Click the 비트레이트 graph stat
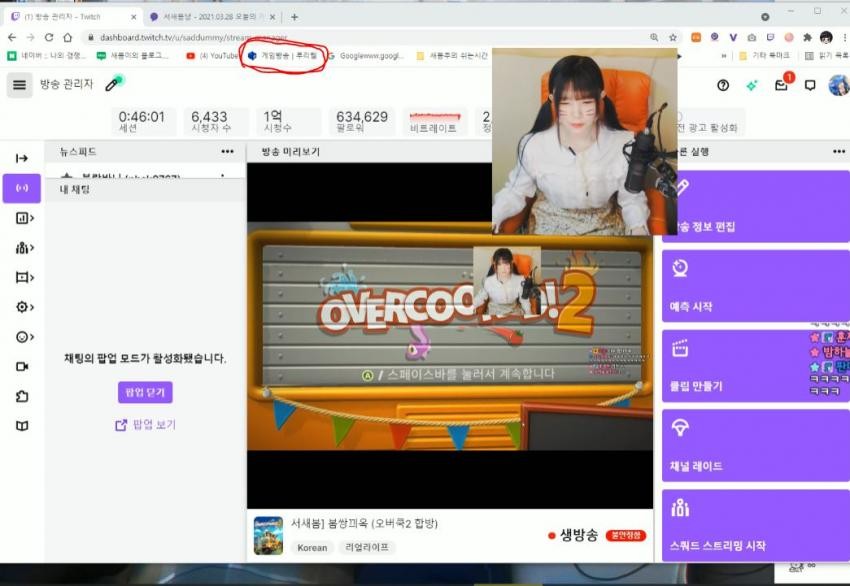The height and width of the screenshot is (586, 850). tap(435, 121)
